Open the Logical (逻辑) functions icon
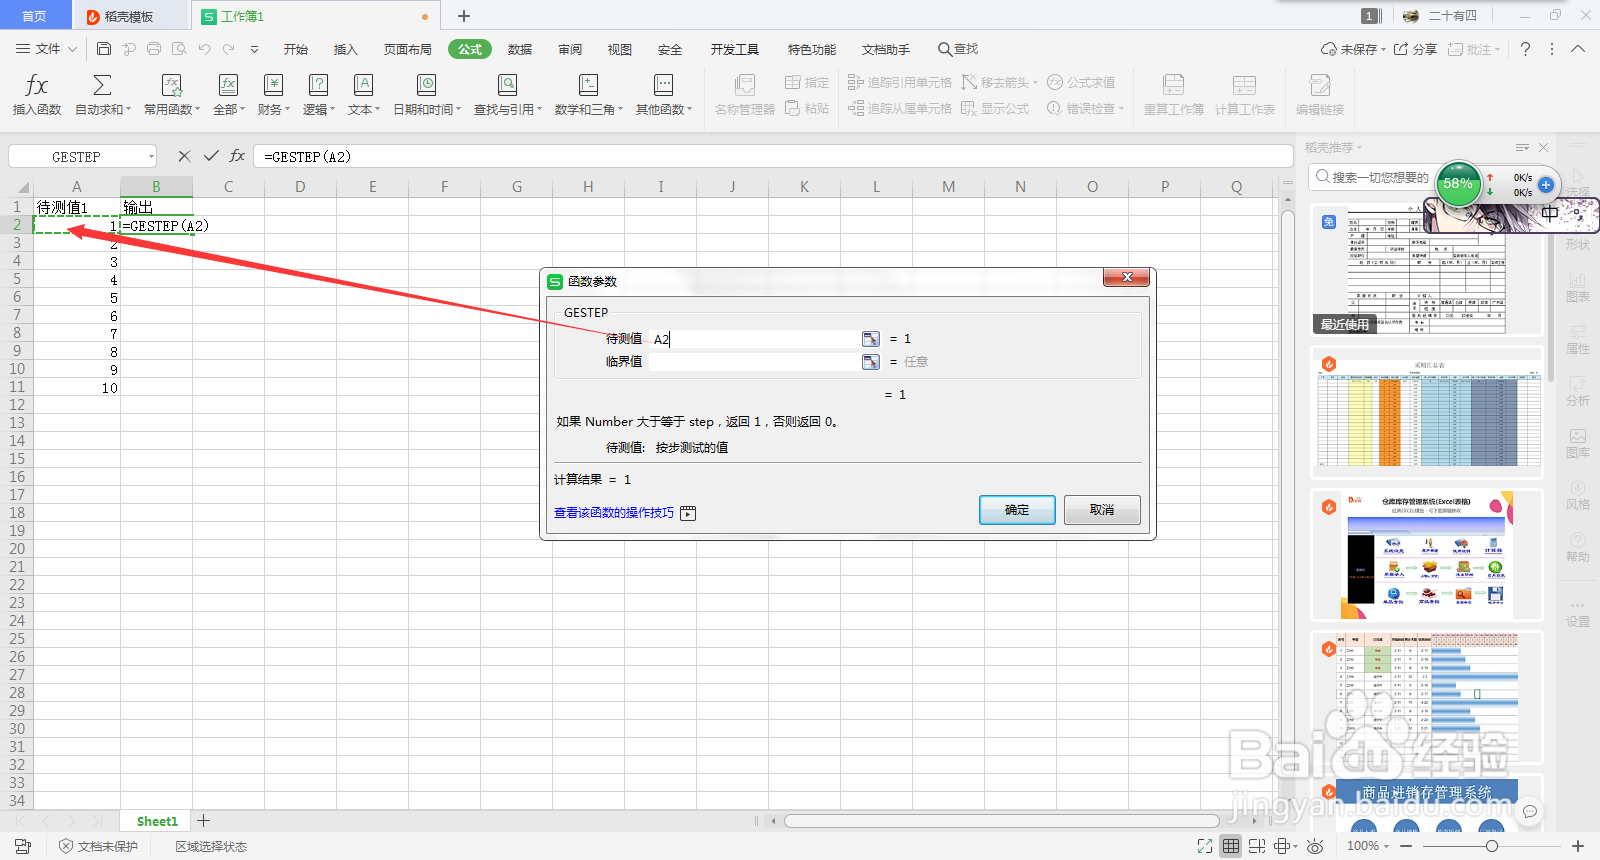 [x=318, y=85]
